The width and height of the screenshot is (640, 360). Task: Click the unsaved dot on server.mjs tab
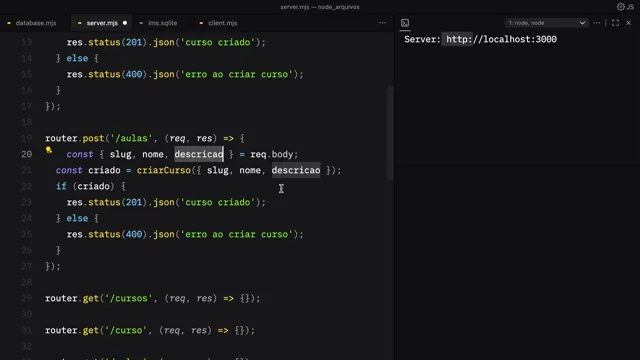pos(125,23)
